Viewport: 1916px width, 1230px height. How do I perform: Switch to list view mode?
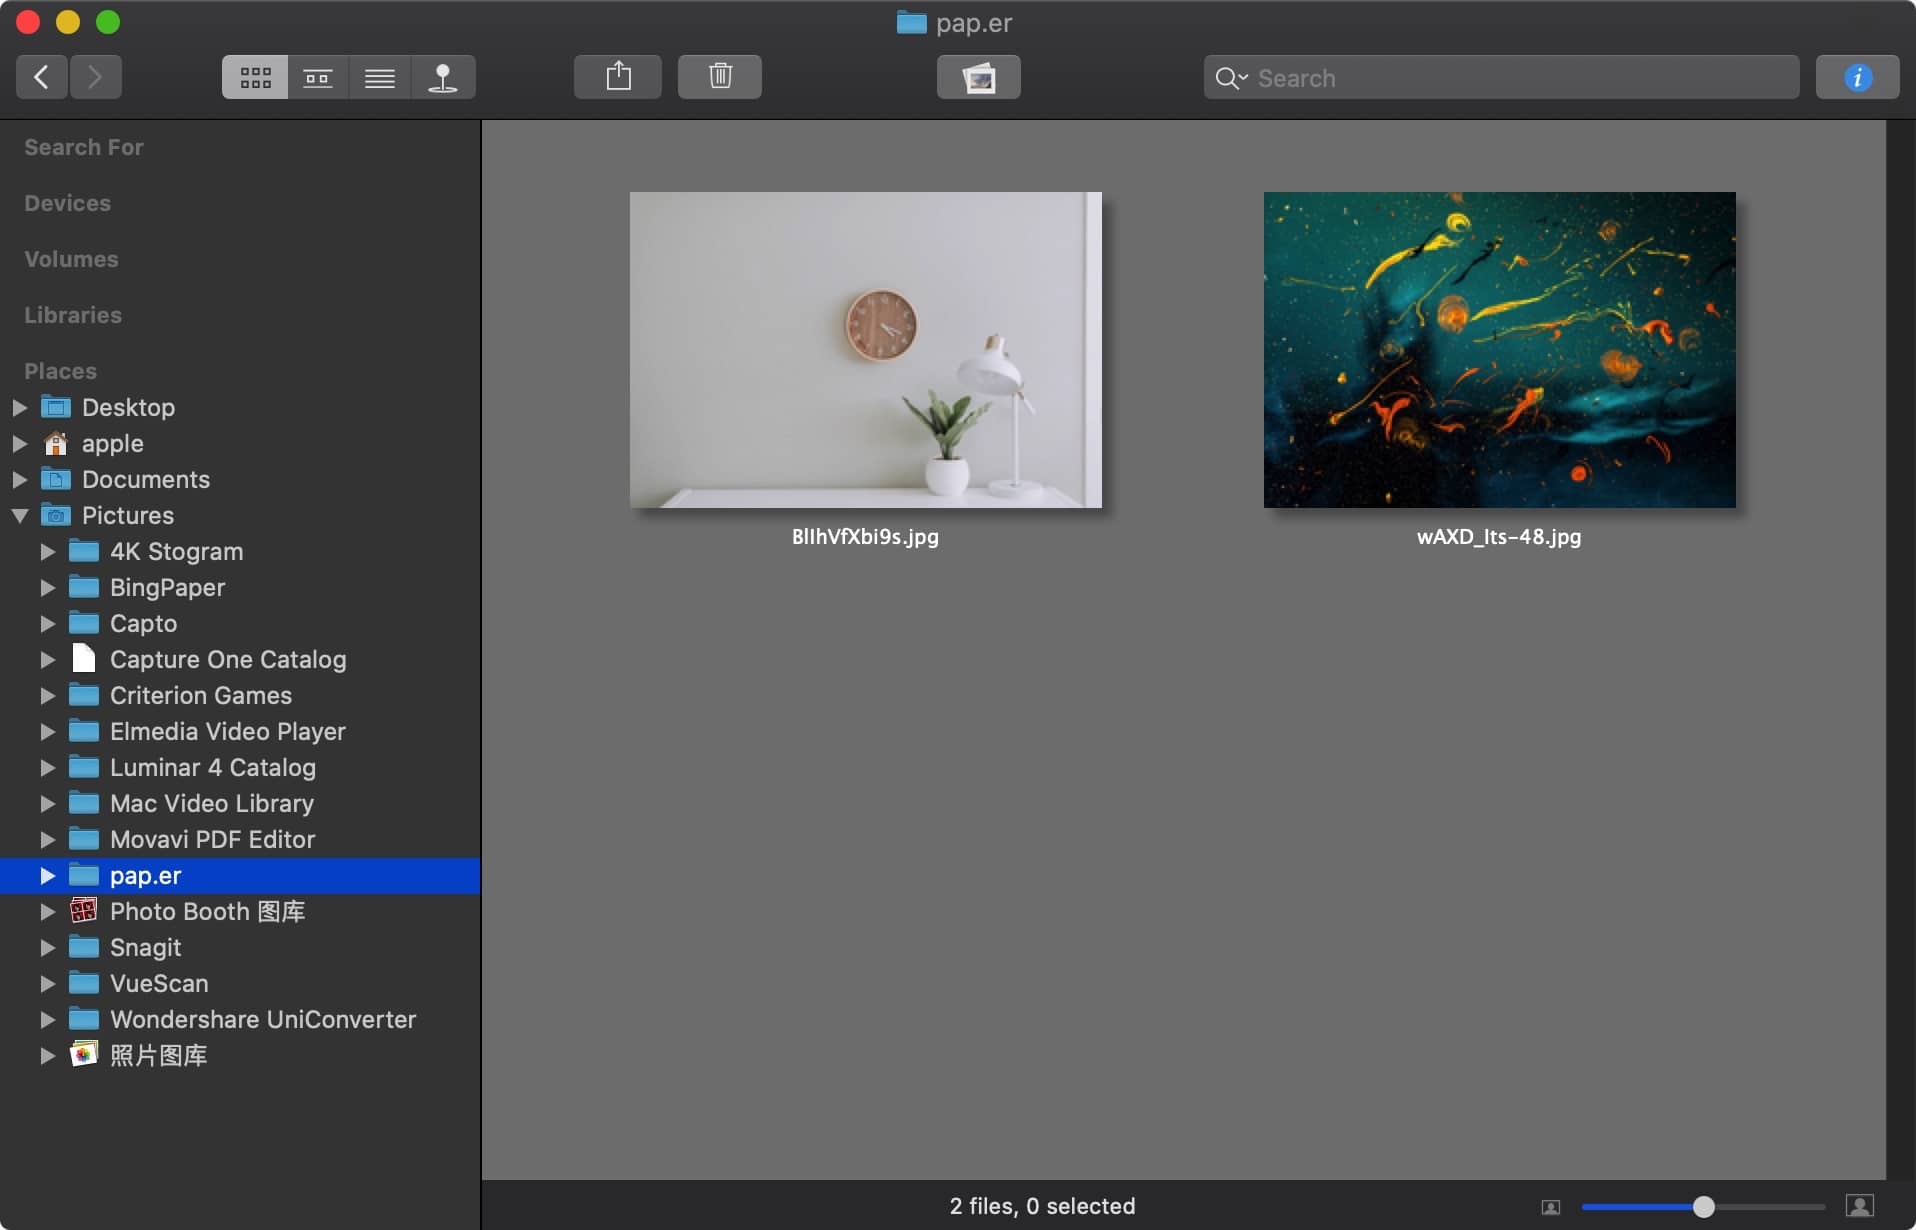click(380, 77)
